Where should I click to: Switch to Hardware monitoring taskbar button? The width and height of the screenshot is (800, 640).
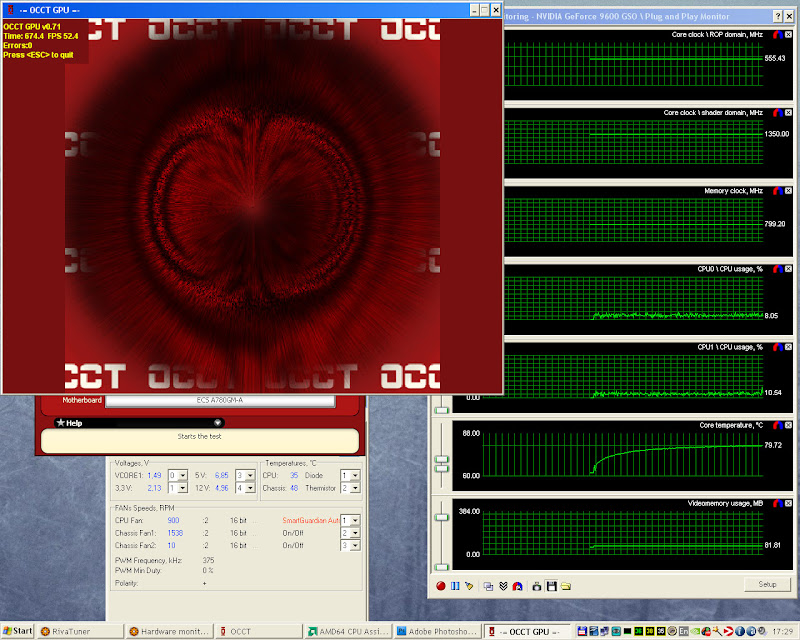[169, 631]
